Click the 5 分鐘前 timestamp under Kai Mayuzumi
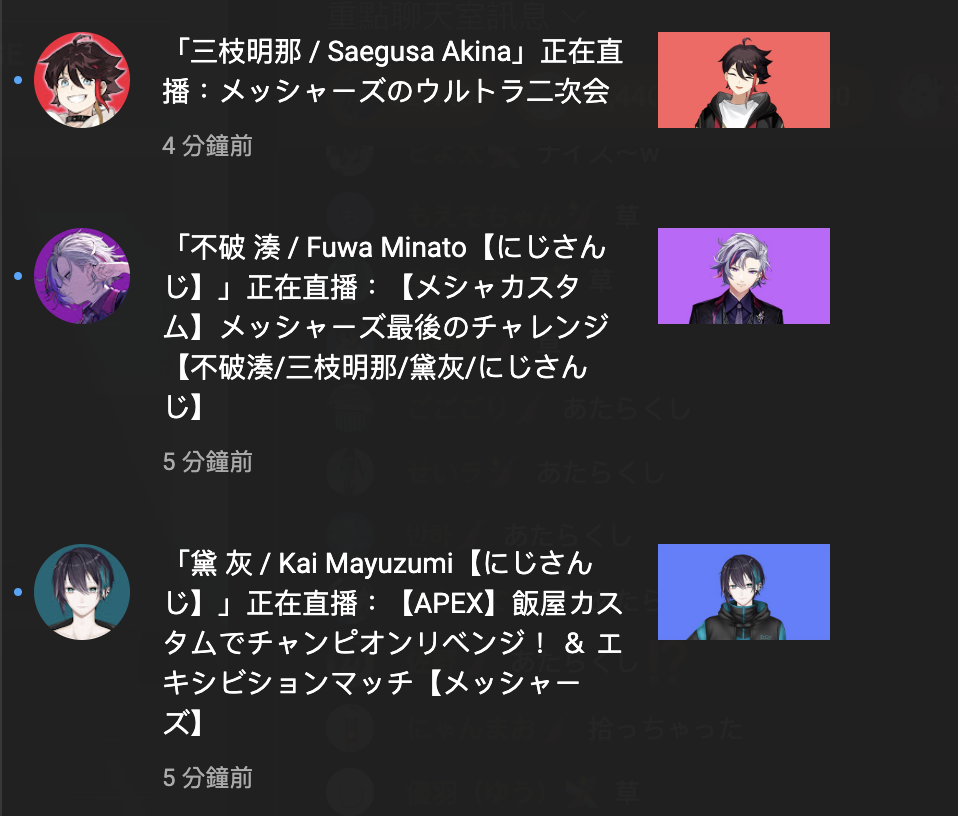 [207, 778]
